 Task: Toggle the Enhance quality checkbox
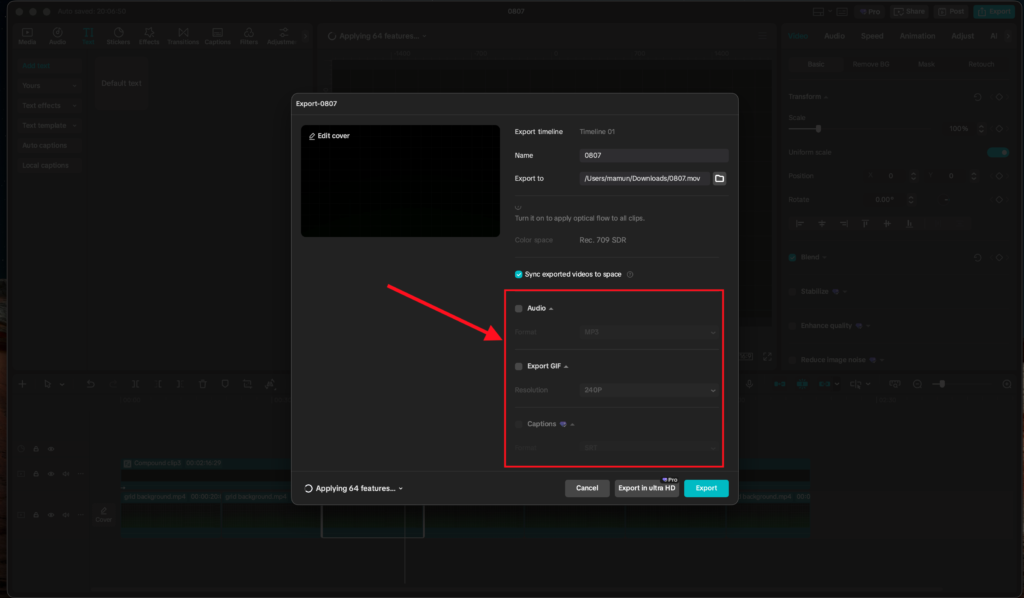tap(792, 326)
